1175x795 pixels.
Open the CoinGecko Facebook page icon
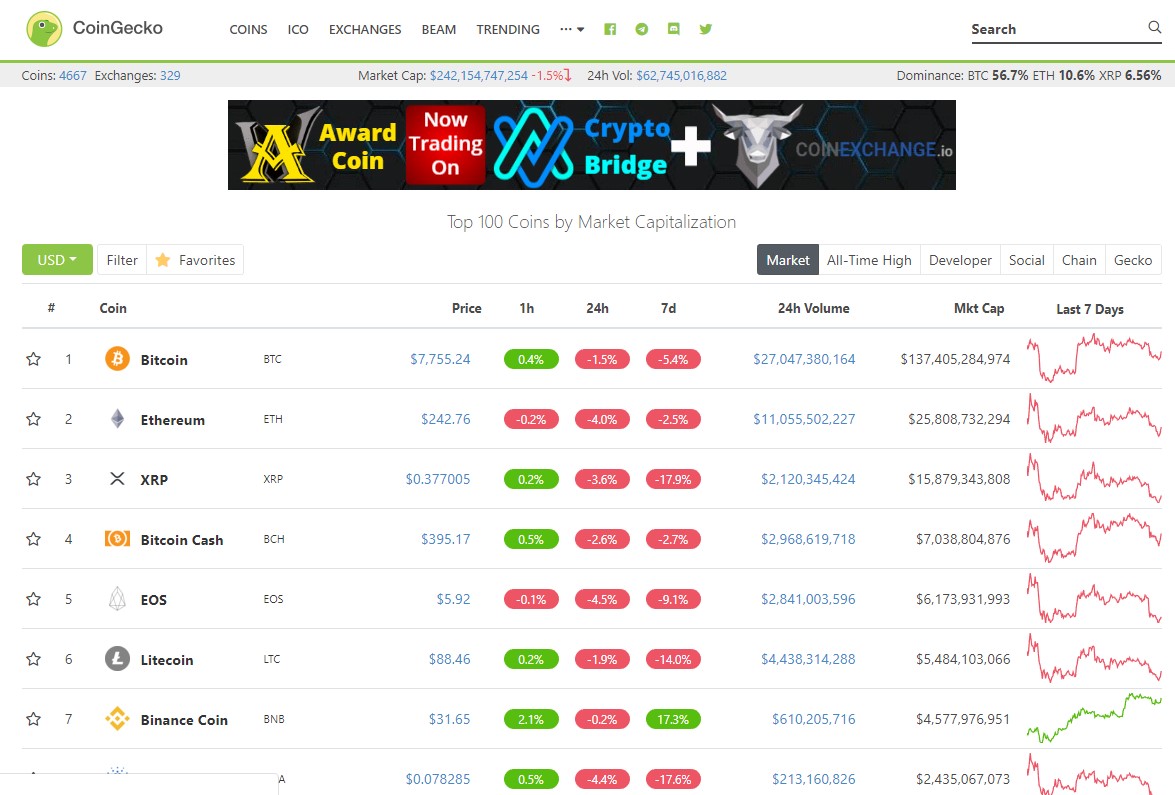tap(610, 29)
